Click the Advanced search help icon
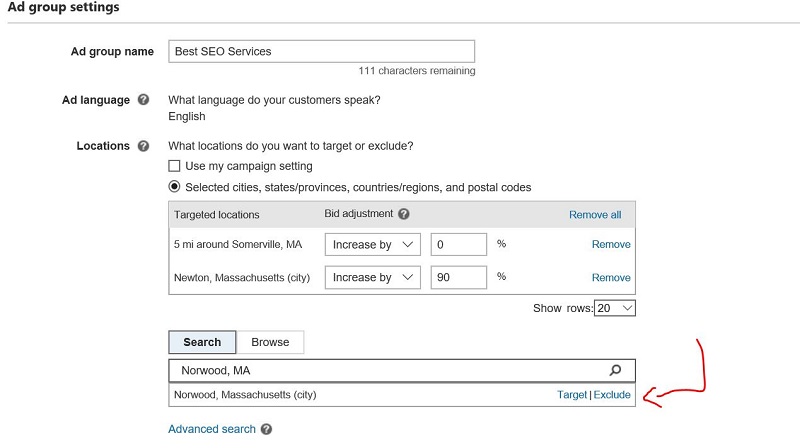 (266, 429)
